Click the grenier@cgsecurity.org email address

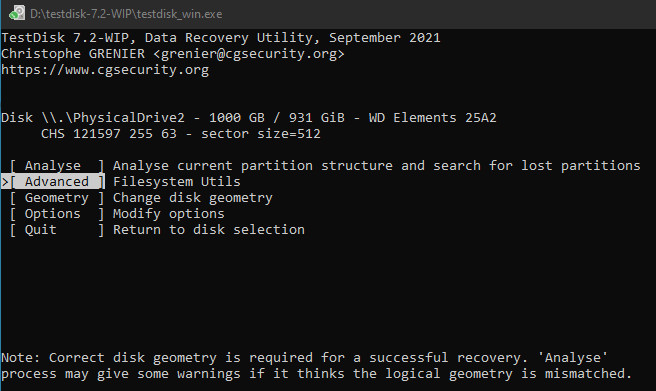pos(249,54)
